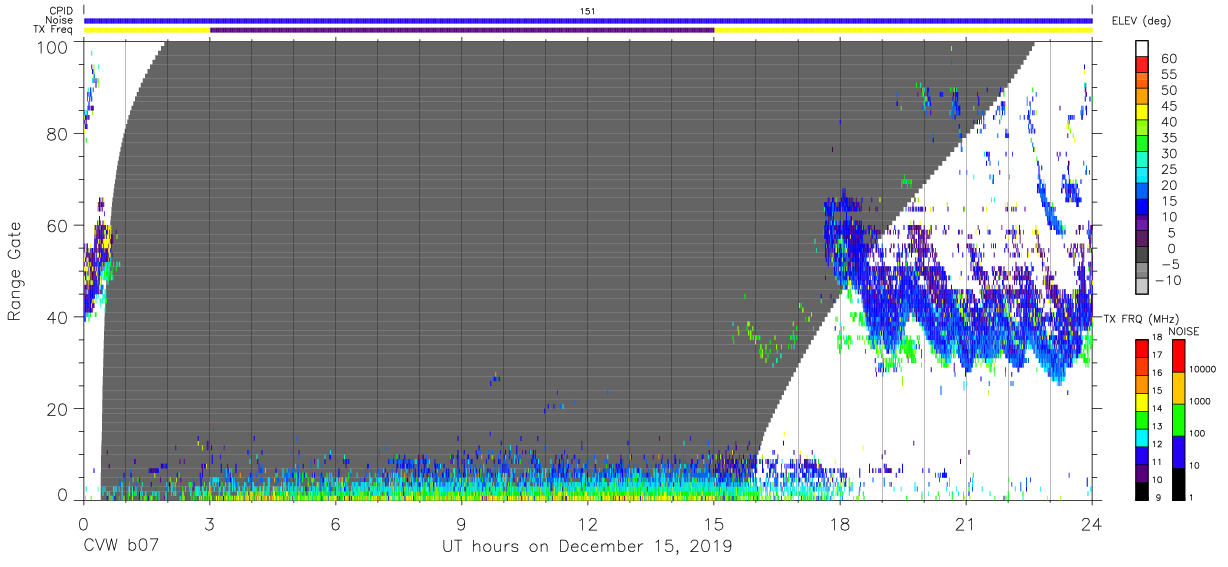The image size is (1228, 567).
Task: Click the '35' value in the ELEV legend
Action: click(x=1168, y=137)
